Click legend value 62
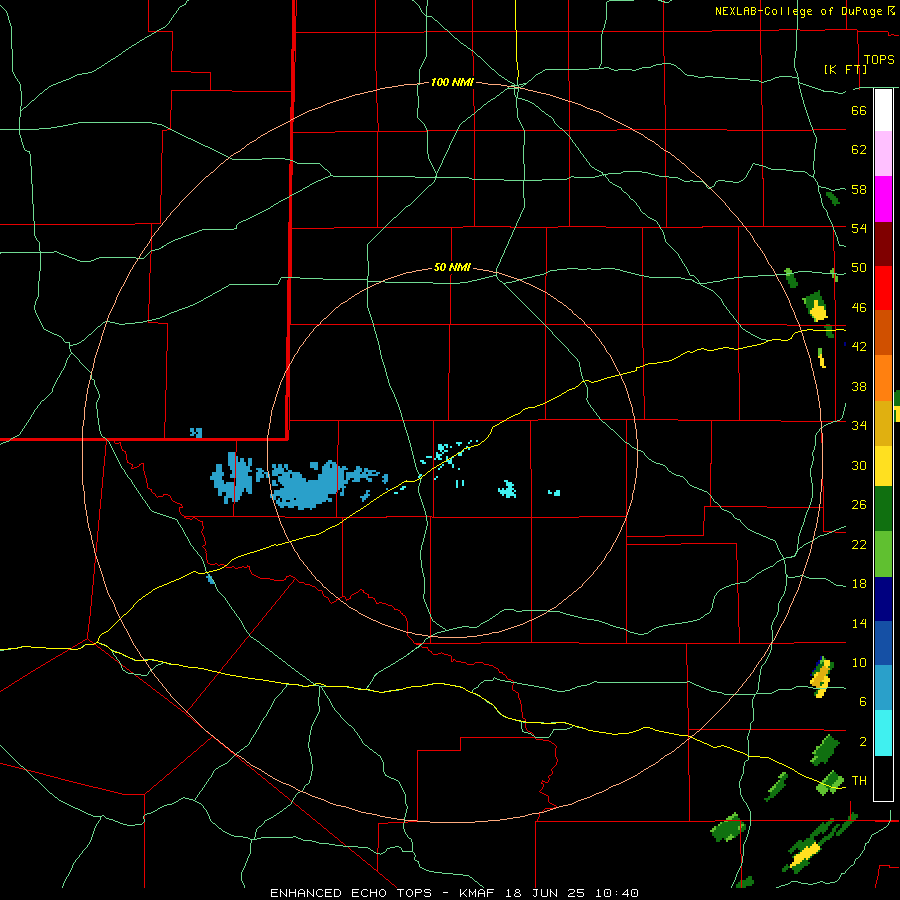The image size is (900, 900). click(x=859, y=150)
